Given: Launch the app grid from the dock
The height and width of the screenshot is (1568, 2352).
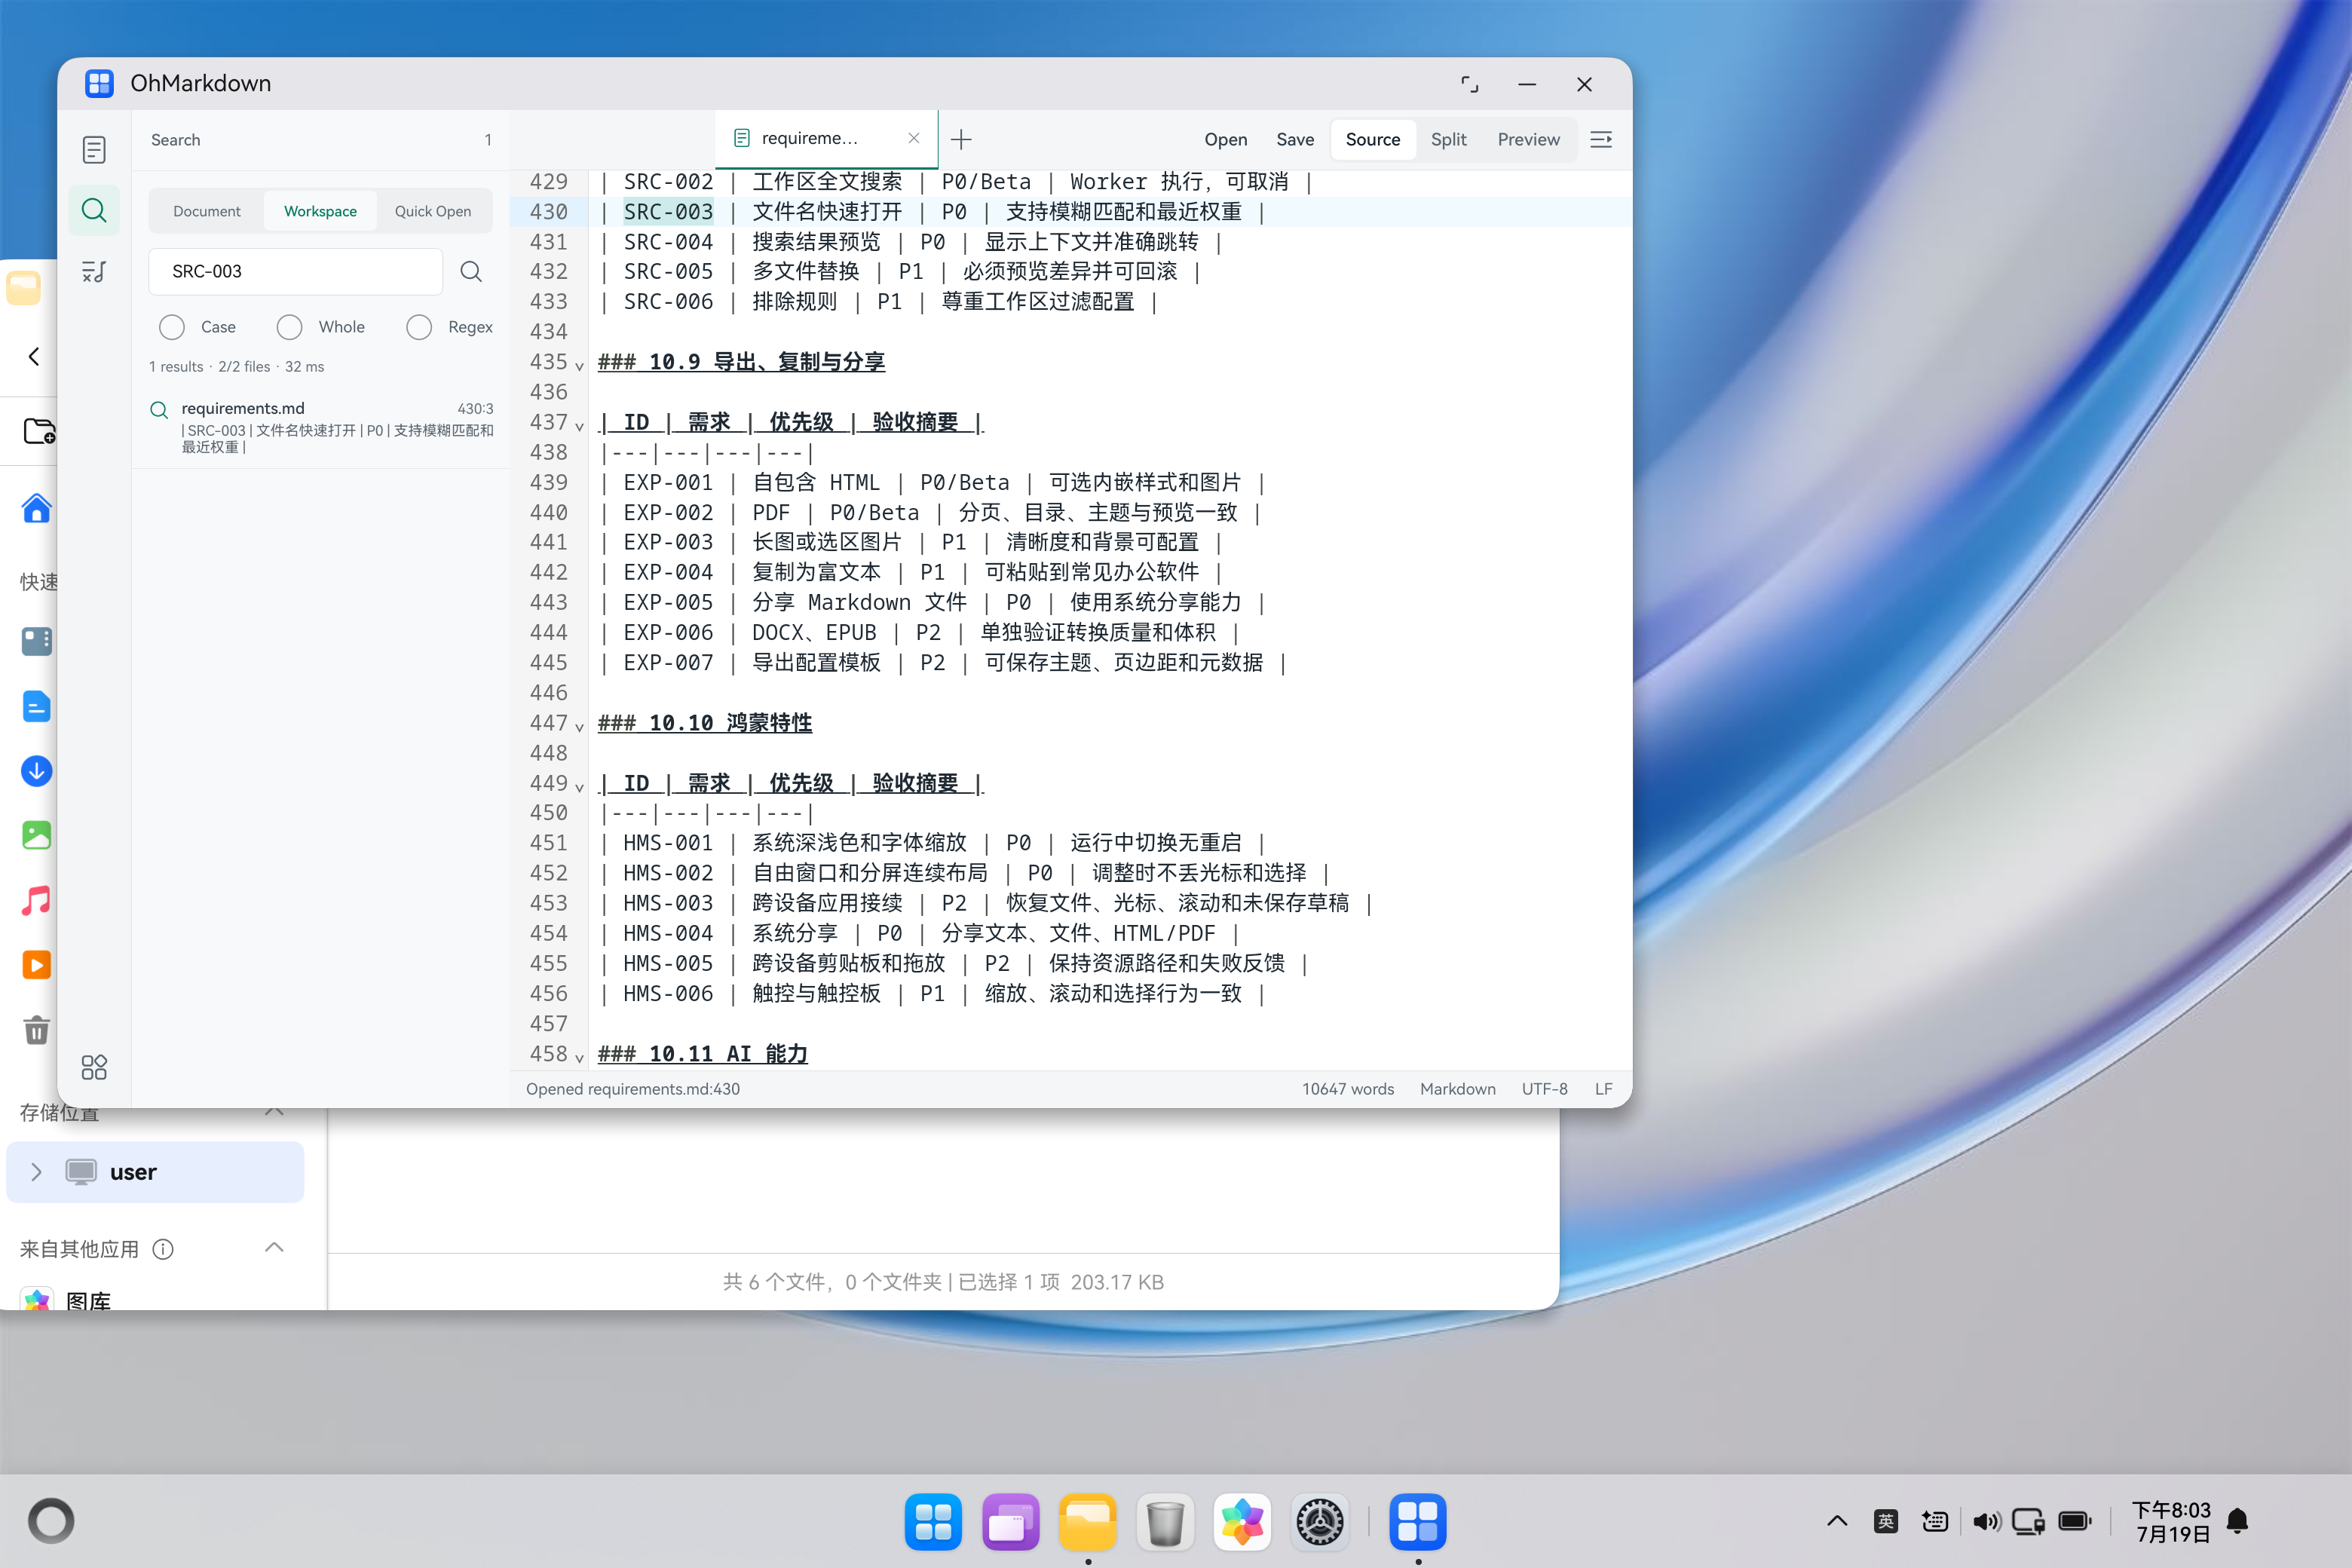Looking at the screenshot, I should click(x=933, y=1522).
